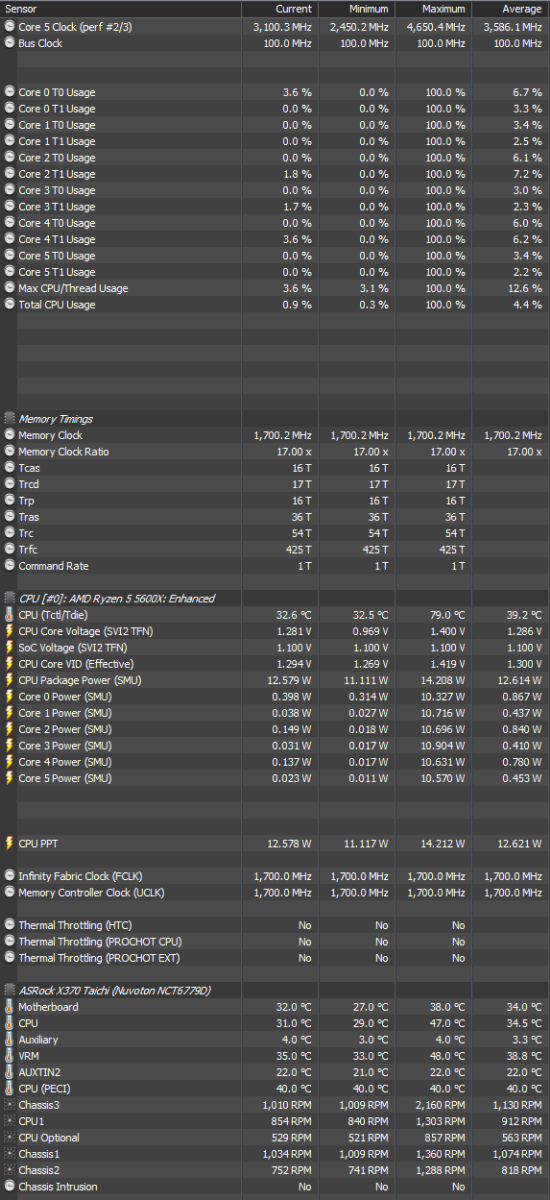Image resolution: width=550 pixels, height=1200 pixels.
Task: Select the Command Rate timing row
Action: pyautogui.click(x=275, y=566)
